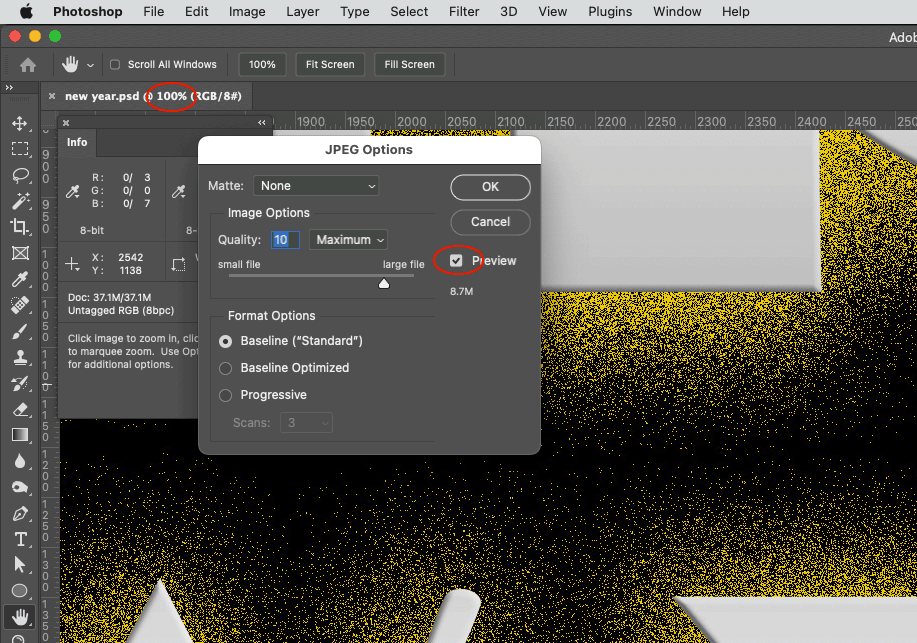Select the Hand tool in toolbar
This screenshot has width=917, height=643.
(x=20, y=617)
